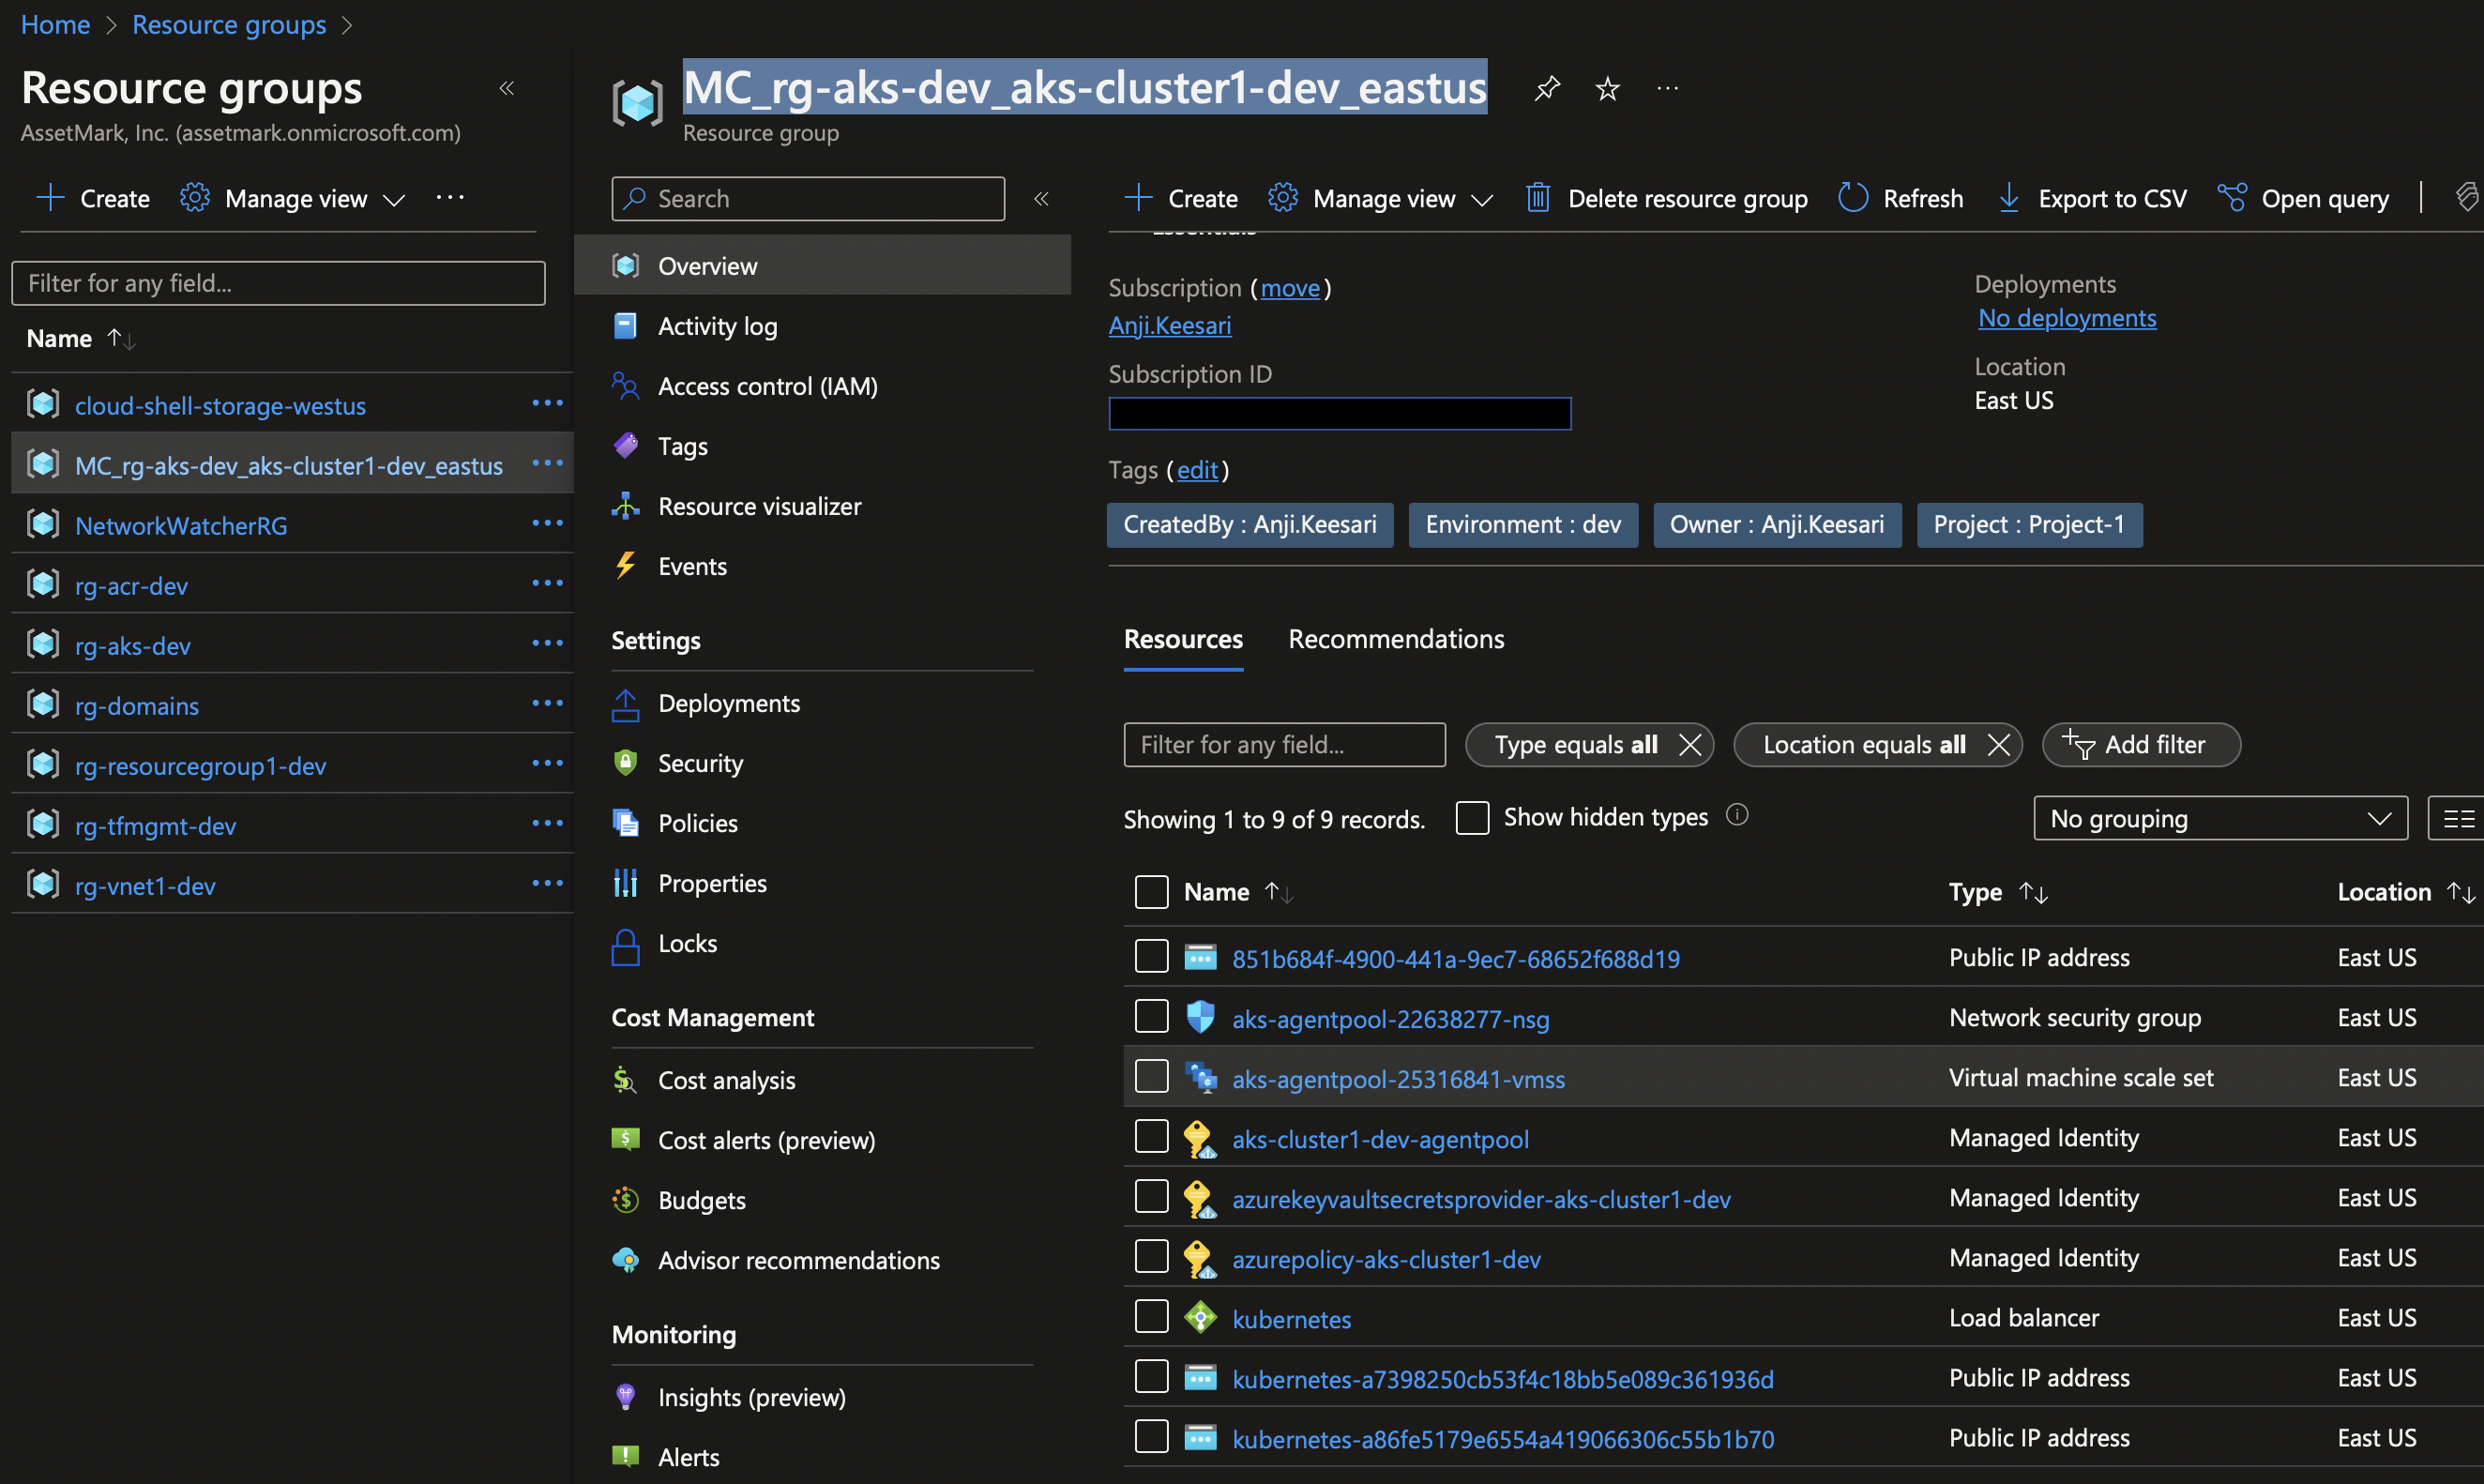Check the box for azurepolicy-aks-cluster1-dev
This screenshot has height=1484, width=2484.
pos(1151,1257)
